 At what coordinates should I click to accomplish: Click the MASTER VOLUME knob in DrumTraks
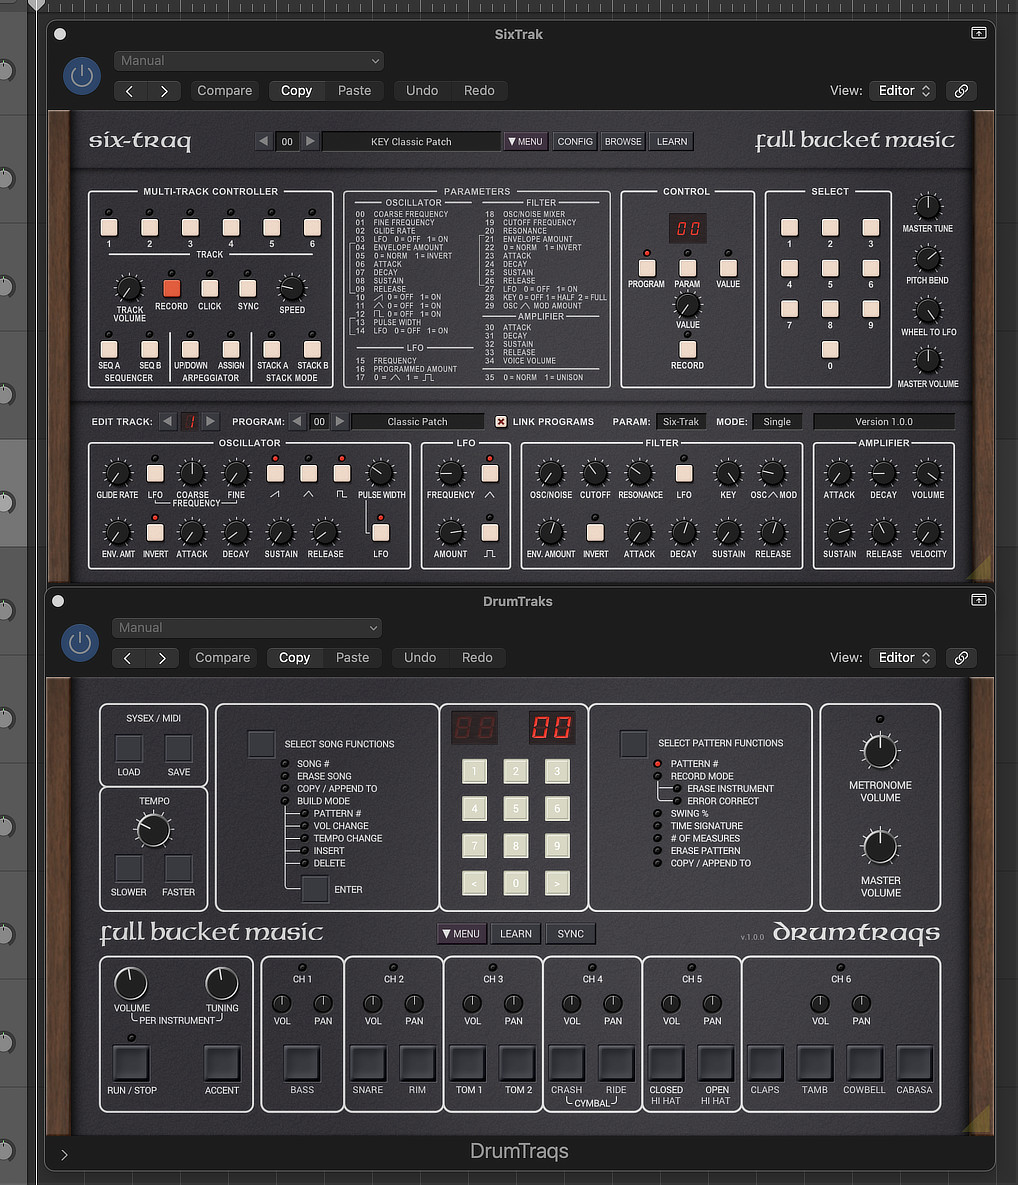[880, 846]
